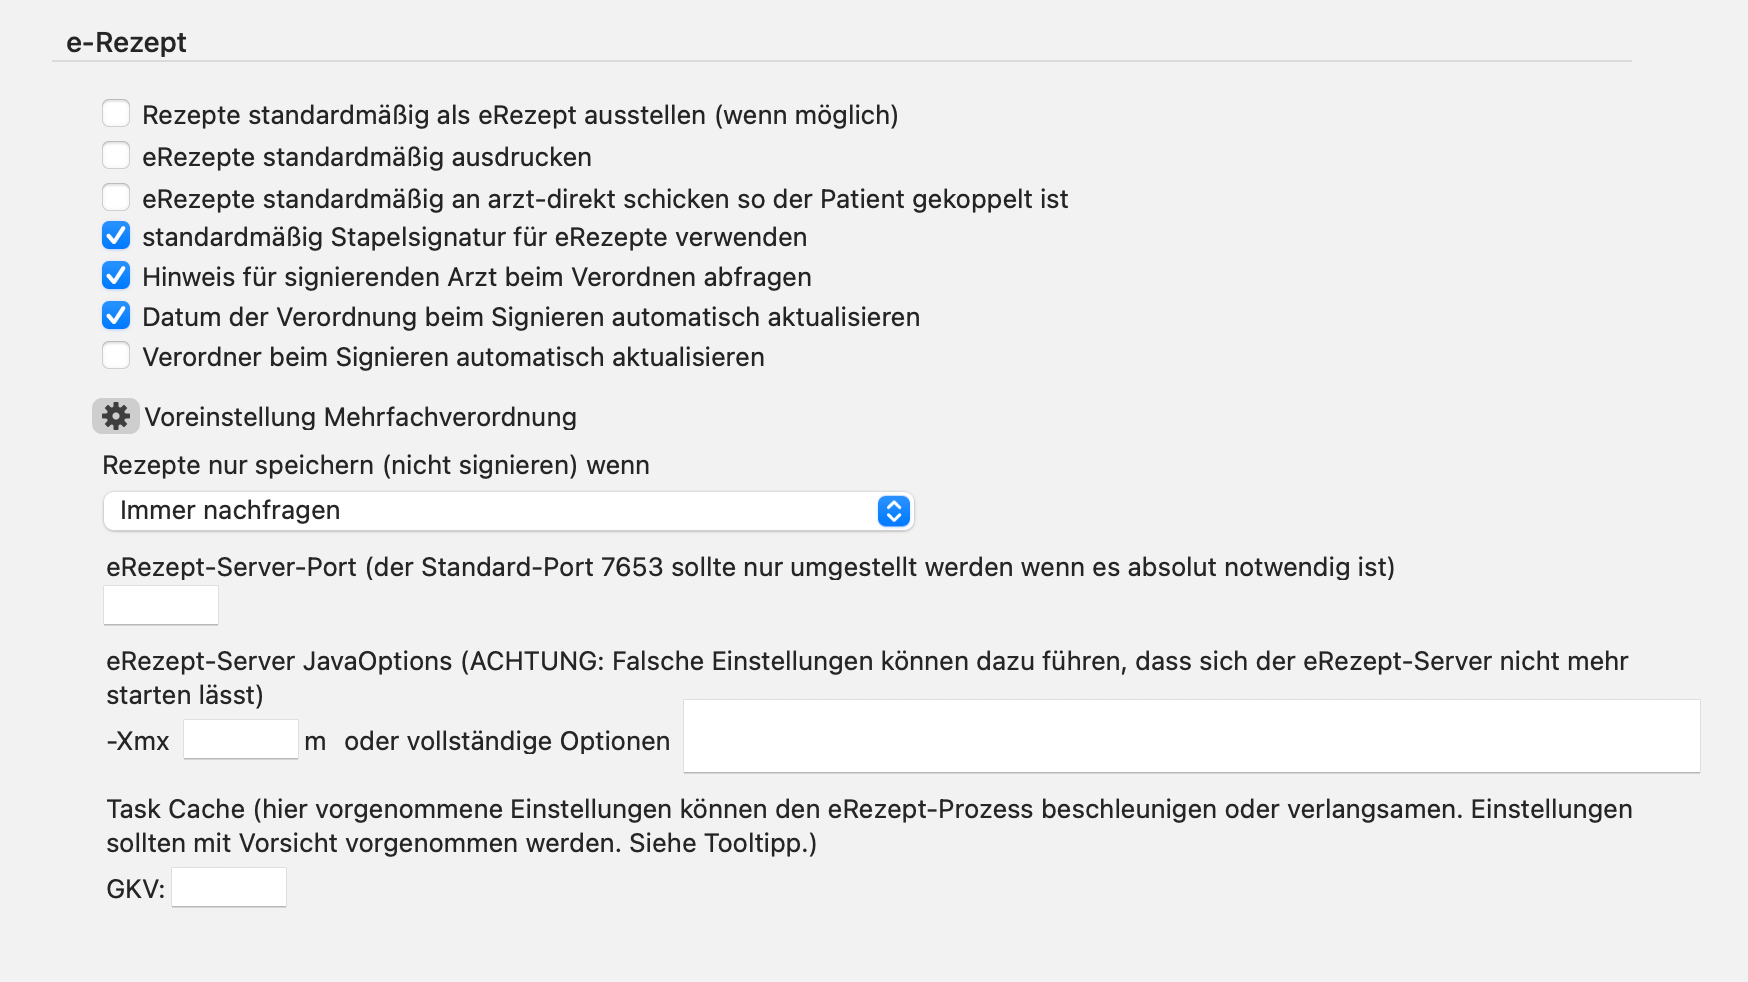Click the Voreinstellung Mehrfachverordnung label

click(360, 417)
